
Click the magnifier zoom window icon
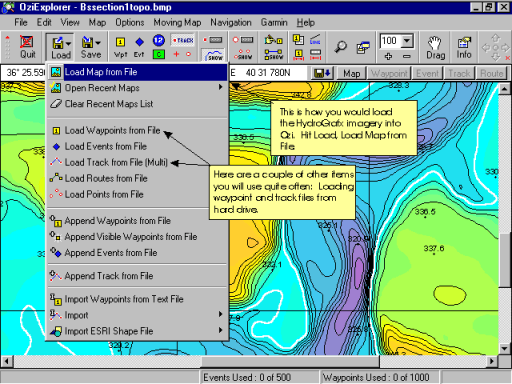point(341,47)
